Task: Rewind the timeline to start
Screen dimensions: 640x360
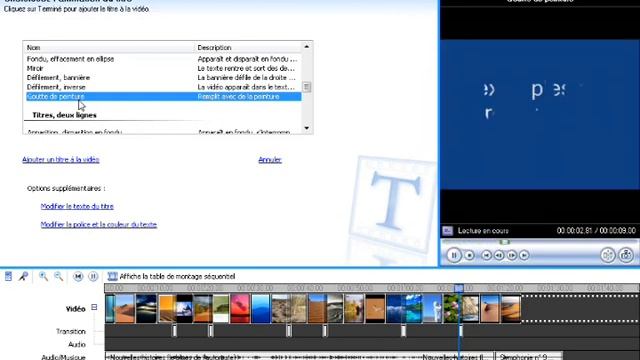Action: [x=78, y=276]
